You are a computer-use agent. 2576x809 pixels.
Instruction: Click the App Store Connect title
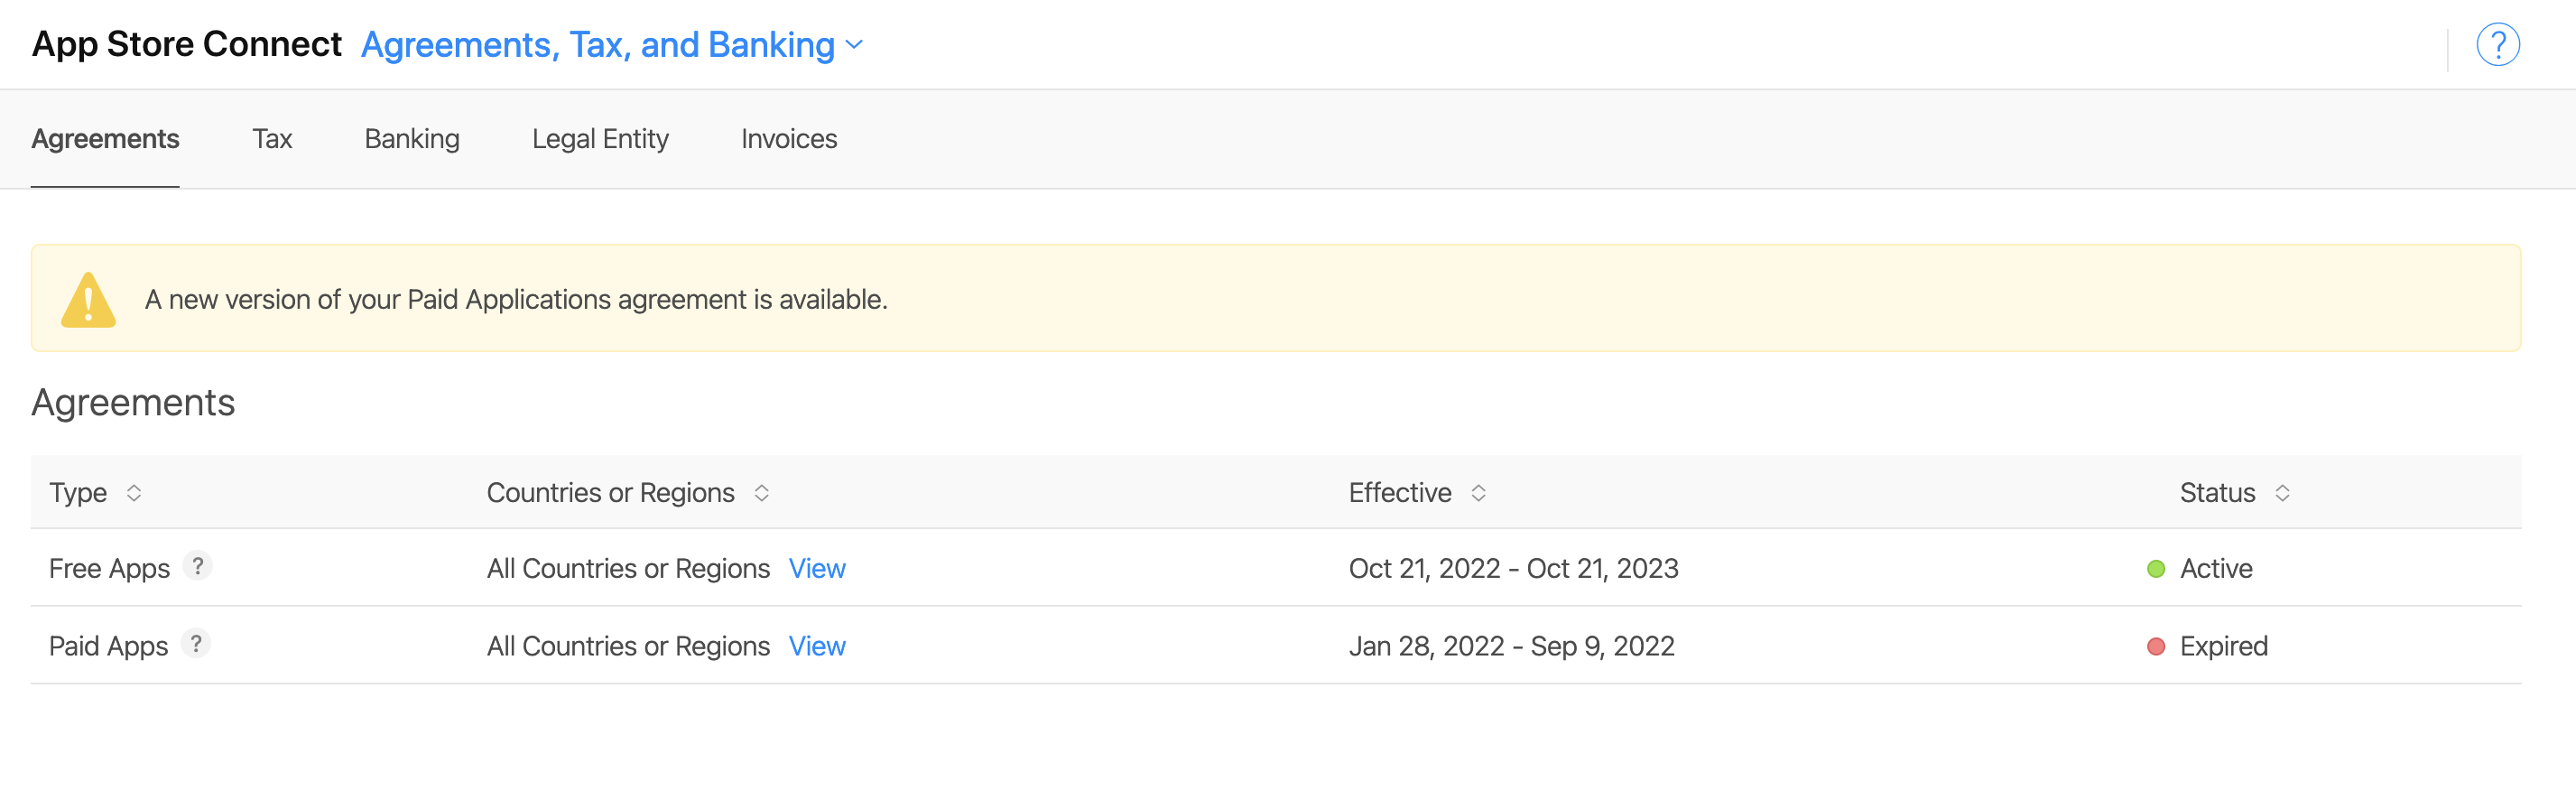pos(187,44)
